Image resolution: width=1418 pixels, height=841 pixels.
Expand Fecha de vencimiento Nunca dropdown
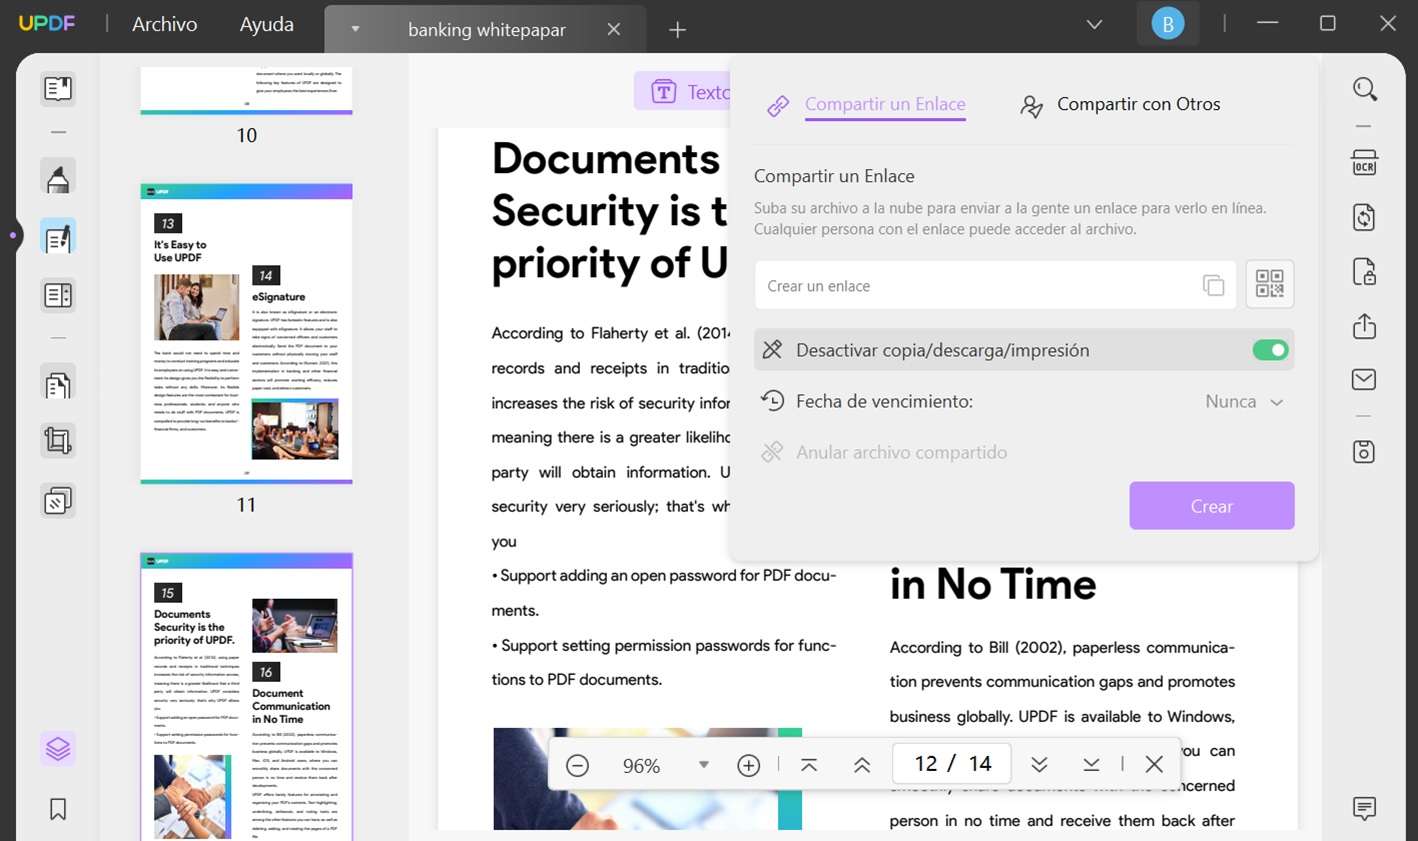click(x=1244, y=402)
